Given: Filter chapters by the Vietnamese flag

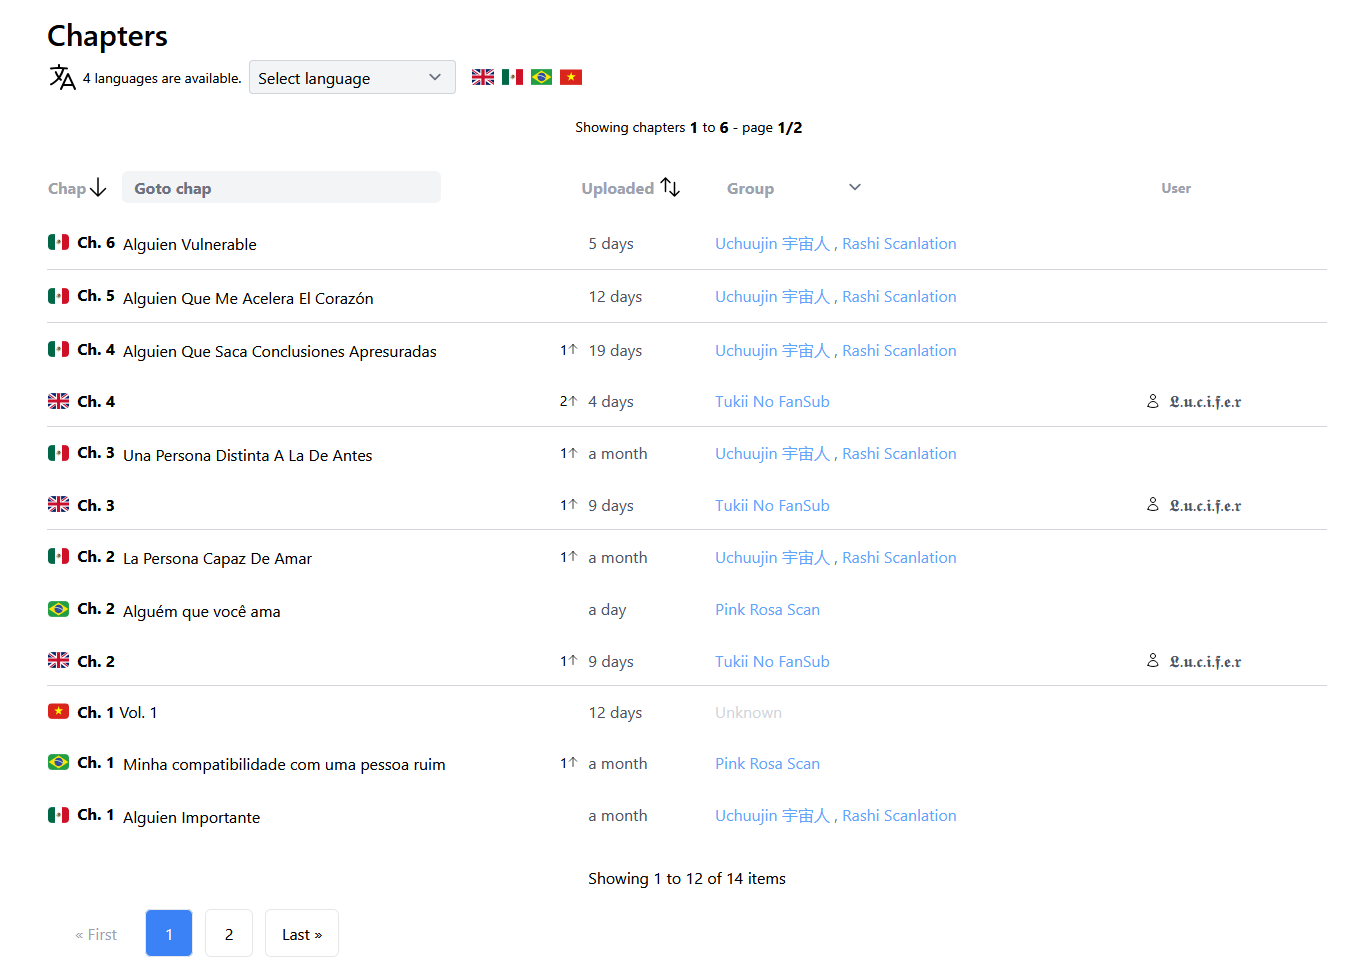Looking at the screenshot, I should [x=571, y=77].
